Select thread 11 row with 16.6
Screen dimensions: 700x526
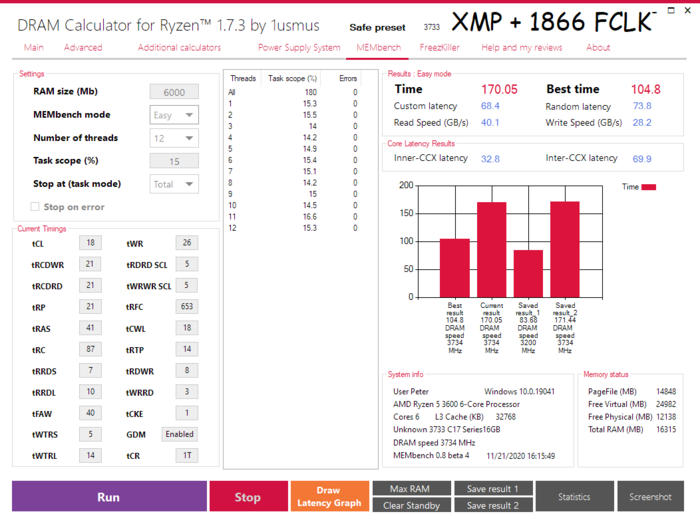pyautogui.click(x=295, y=217)
